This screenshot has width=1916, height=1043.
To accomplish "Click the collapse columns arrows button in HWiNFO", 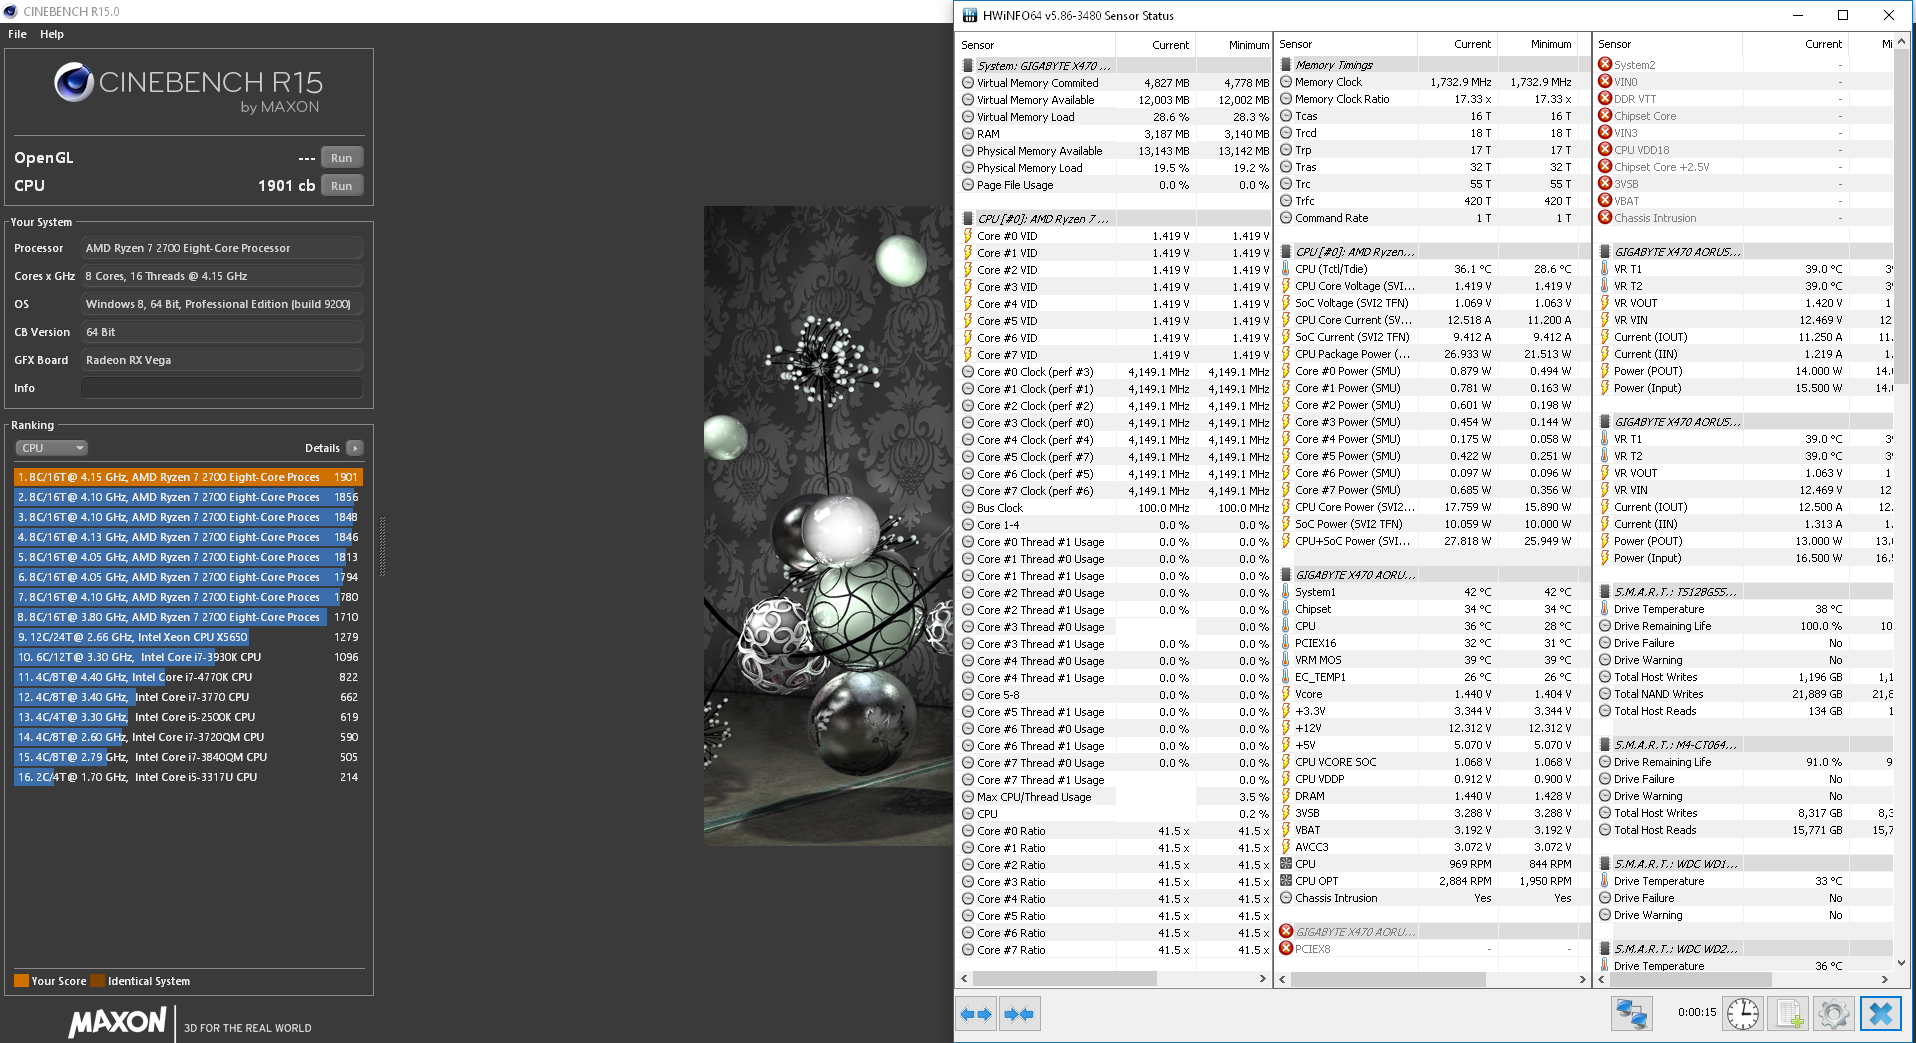I will point(1019,1014).
